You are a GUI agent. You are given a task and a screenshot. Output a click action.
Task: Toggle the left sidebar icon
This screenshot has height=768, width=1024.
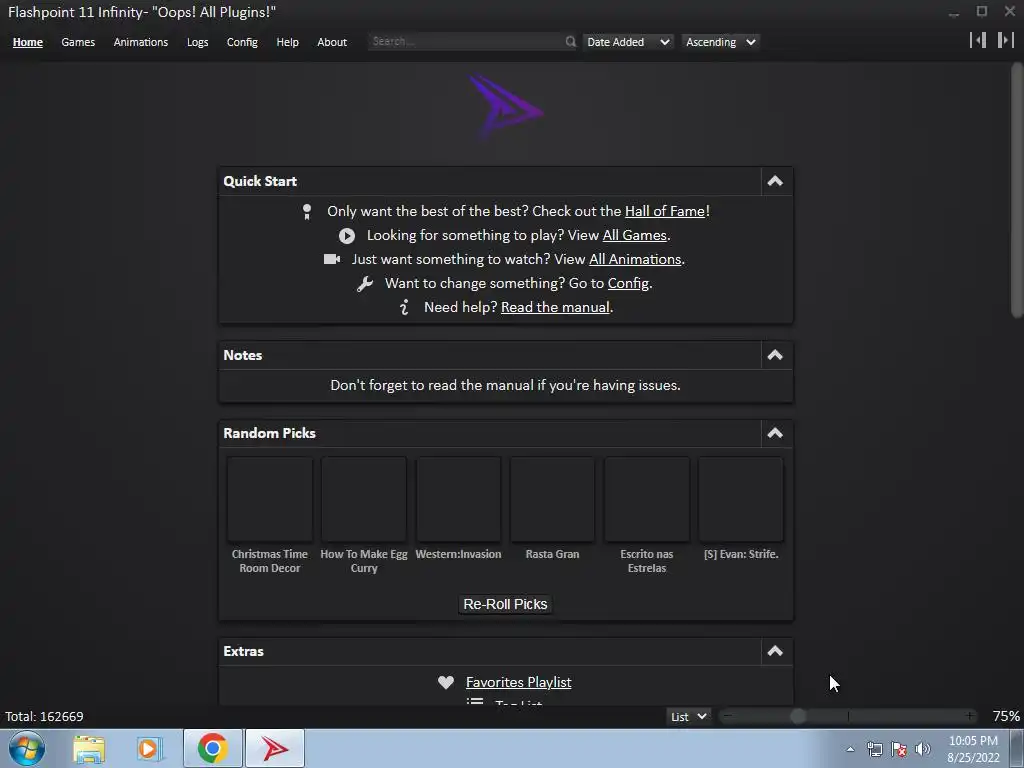978,40
